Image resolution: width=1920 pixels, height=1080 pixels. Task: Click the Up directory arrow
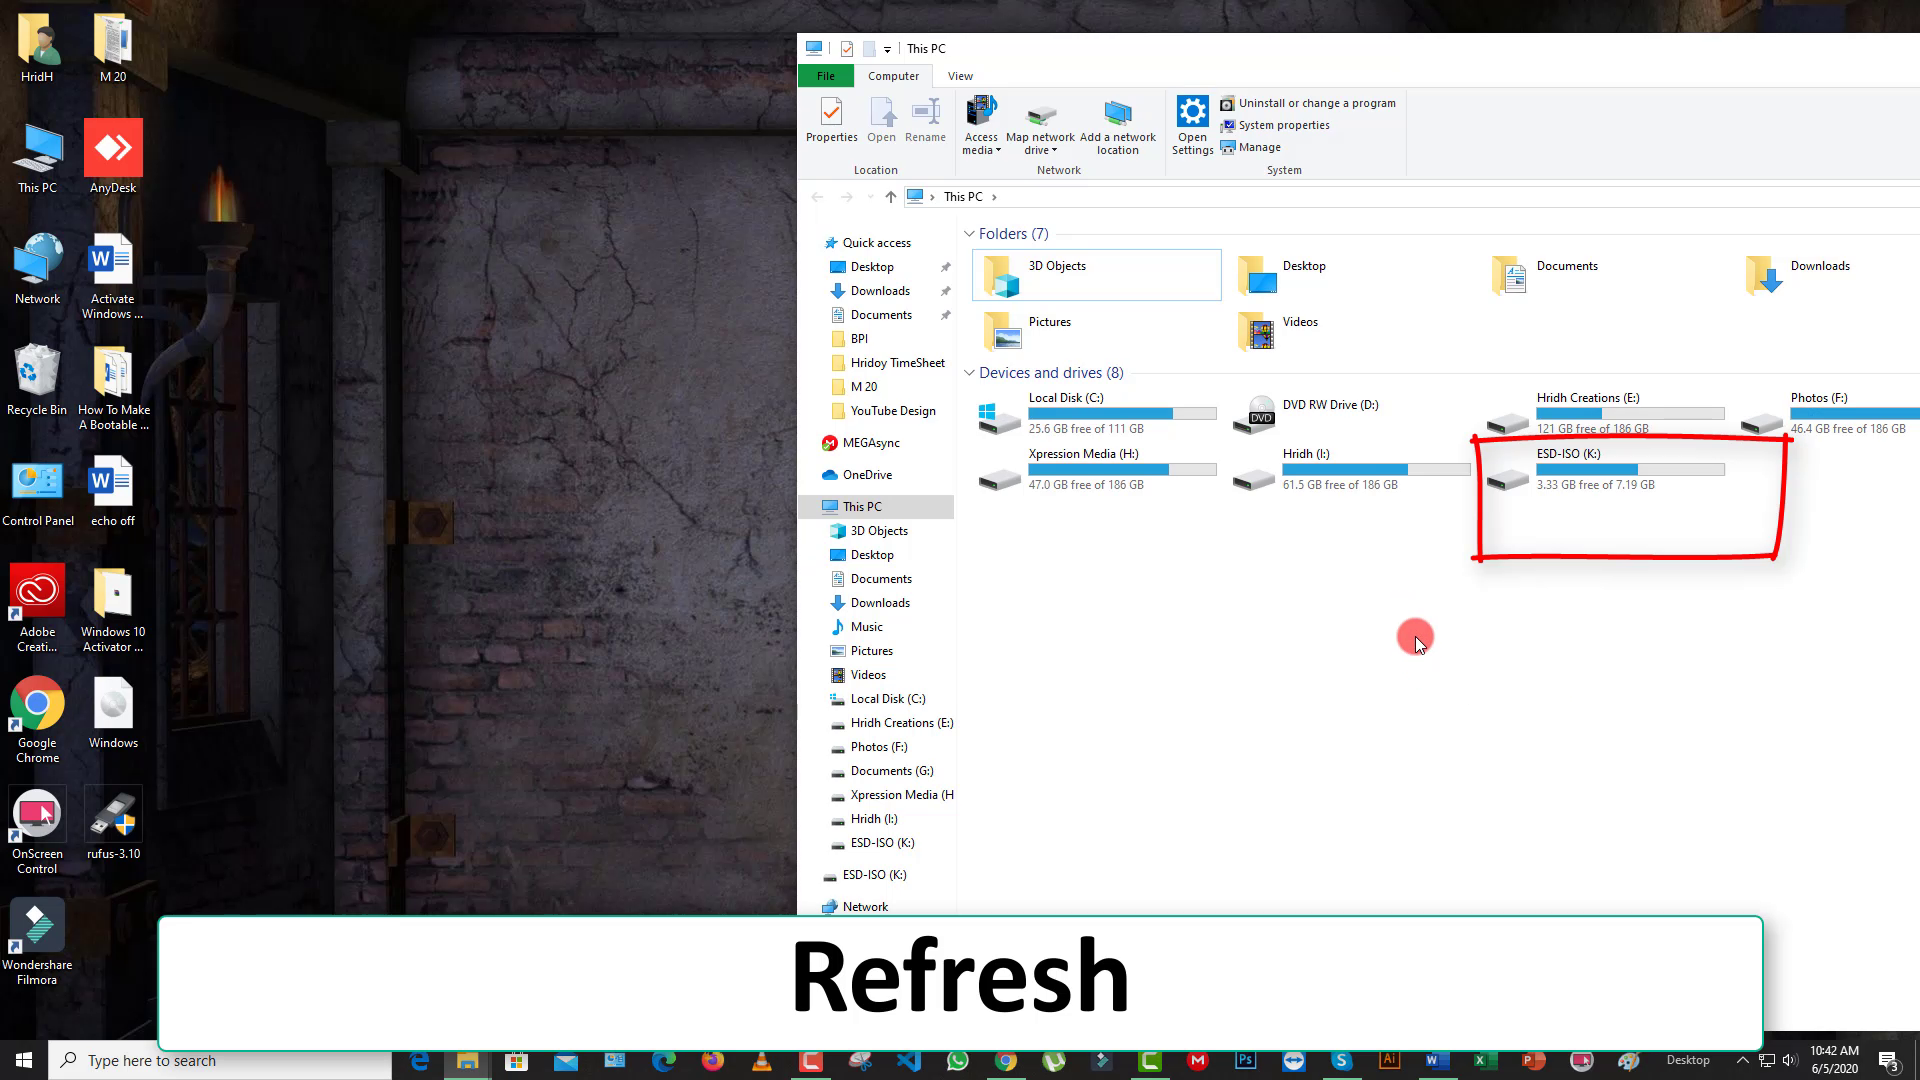890,197
